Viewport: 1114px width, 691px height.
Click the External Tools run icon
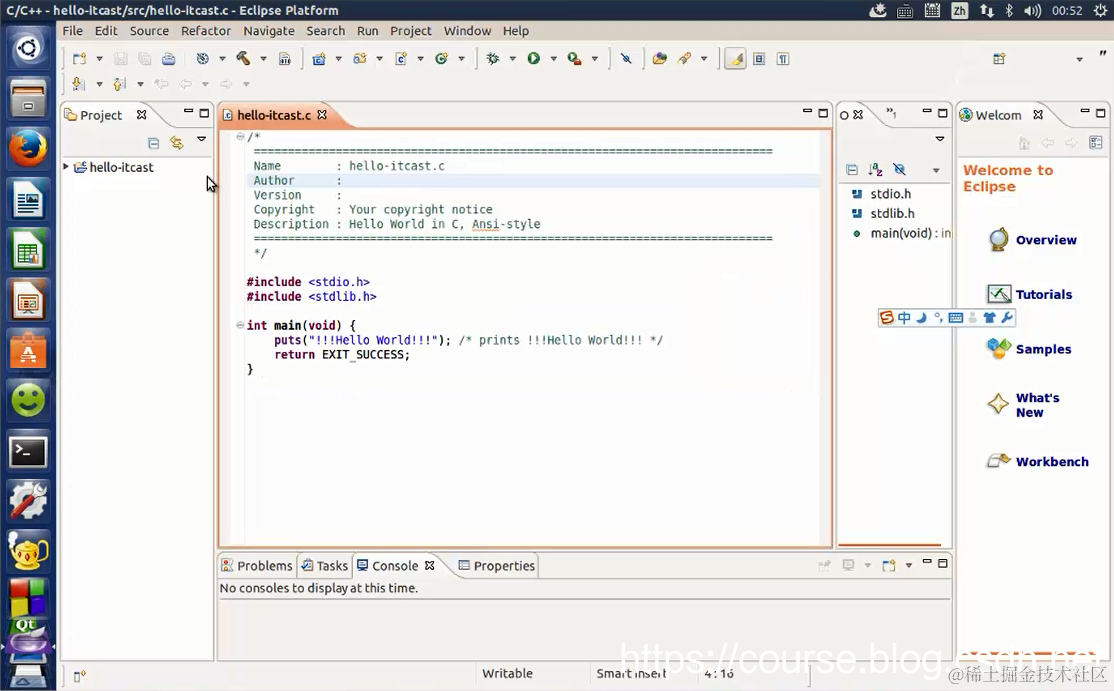pyautogui.click(x=574, y=59)
